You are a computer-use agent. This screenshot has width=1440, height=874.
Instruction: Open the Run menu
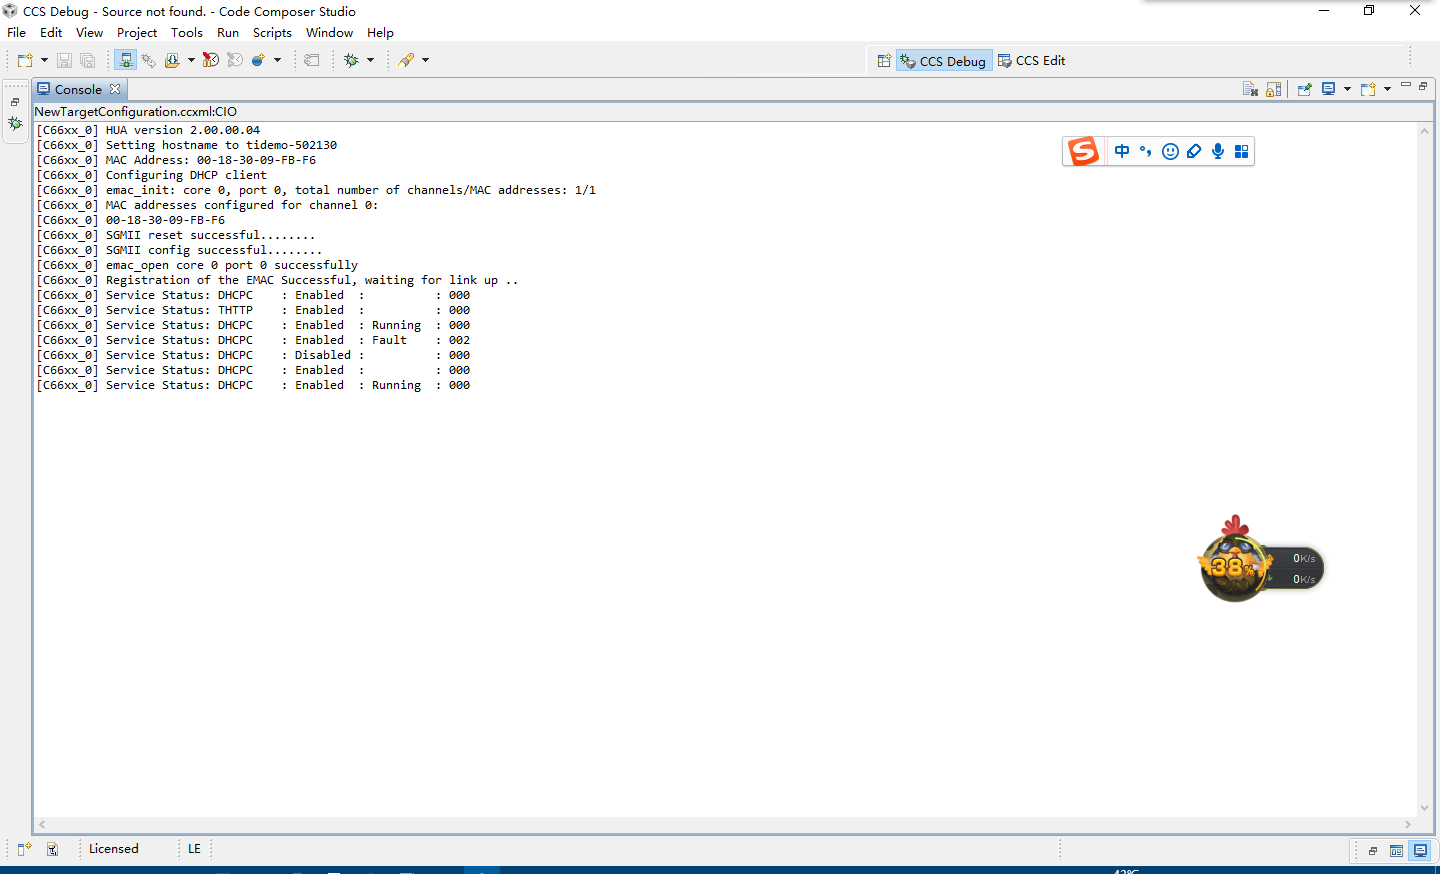228,33
